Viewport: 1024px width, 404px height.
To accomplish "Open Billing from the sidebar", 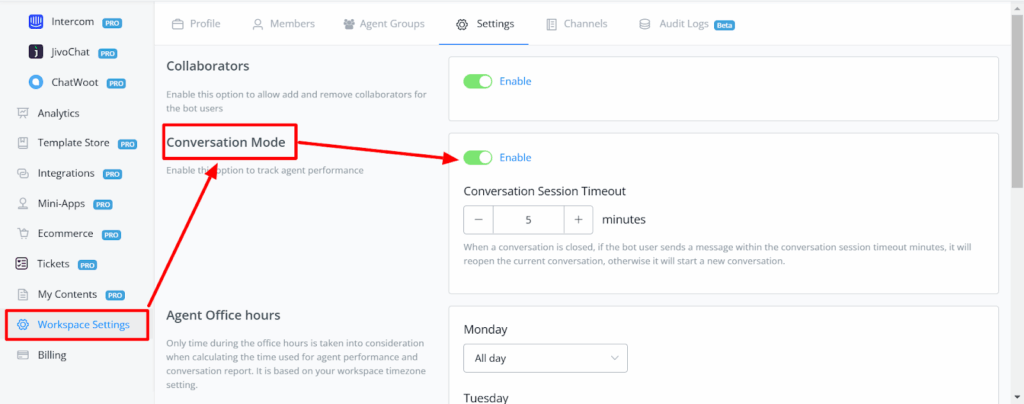I will (x=52, y=355).
